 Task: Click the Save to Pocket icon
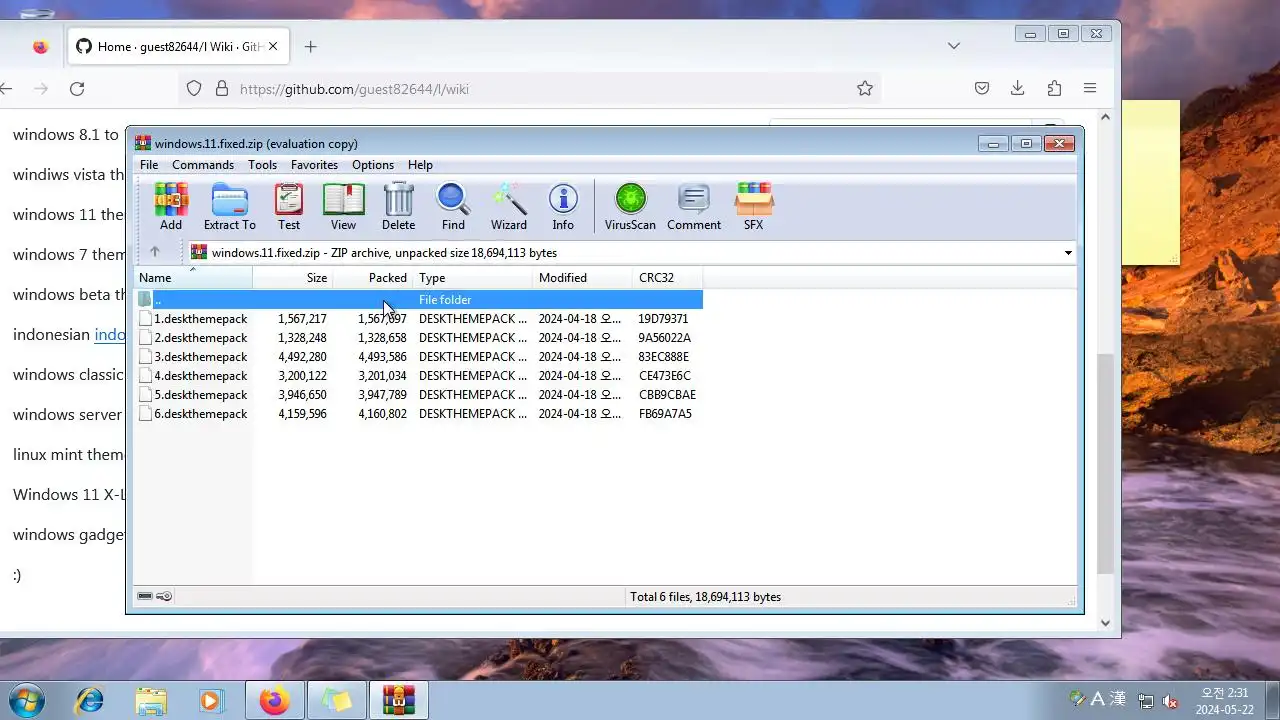(982, 89)
